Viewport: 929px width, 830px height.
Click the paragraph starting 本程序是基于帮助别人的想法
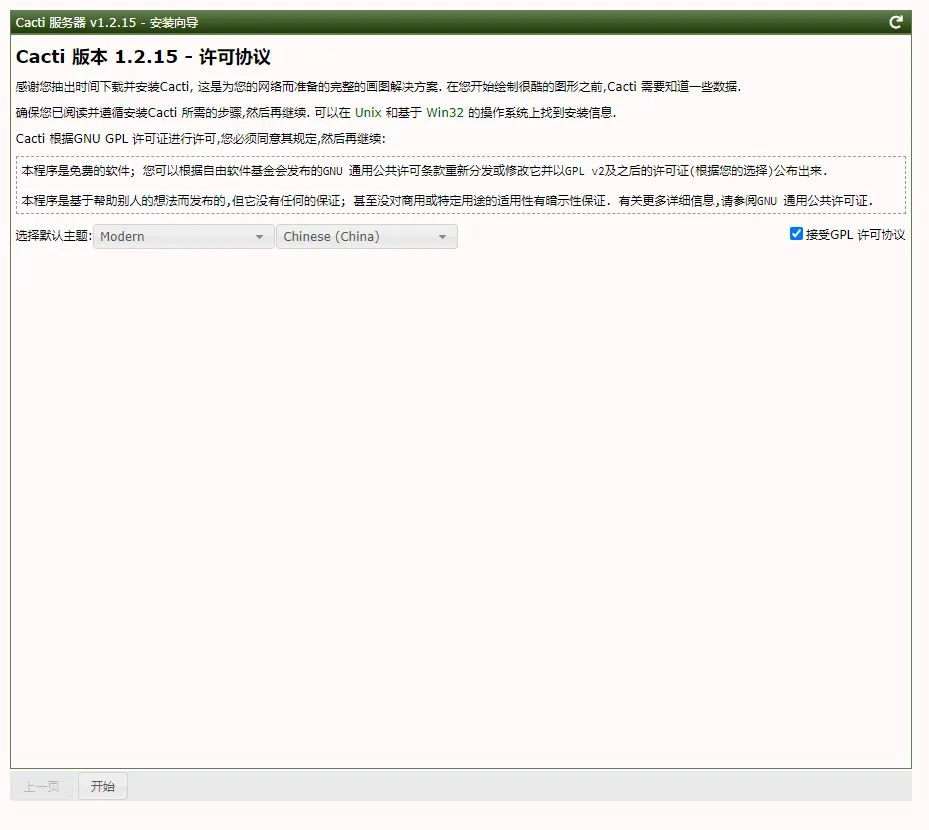(447, 201)
